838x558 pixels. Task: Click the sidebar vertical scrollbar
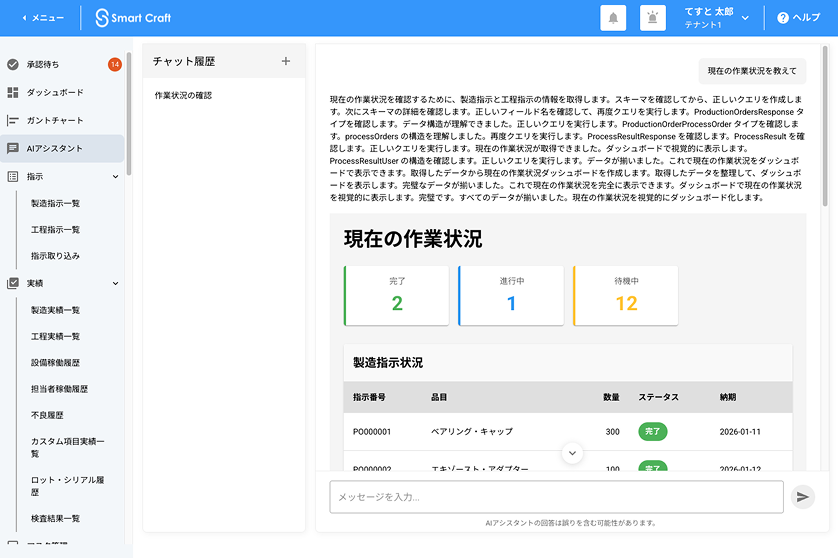point(129,114)
